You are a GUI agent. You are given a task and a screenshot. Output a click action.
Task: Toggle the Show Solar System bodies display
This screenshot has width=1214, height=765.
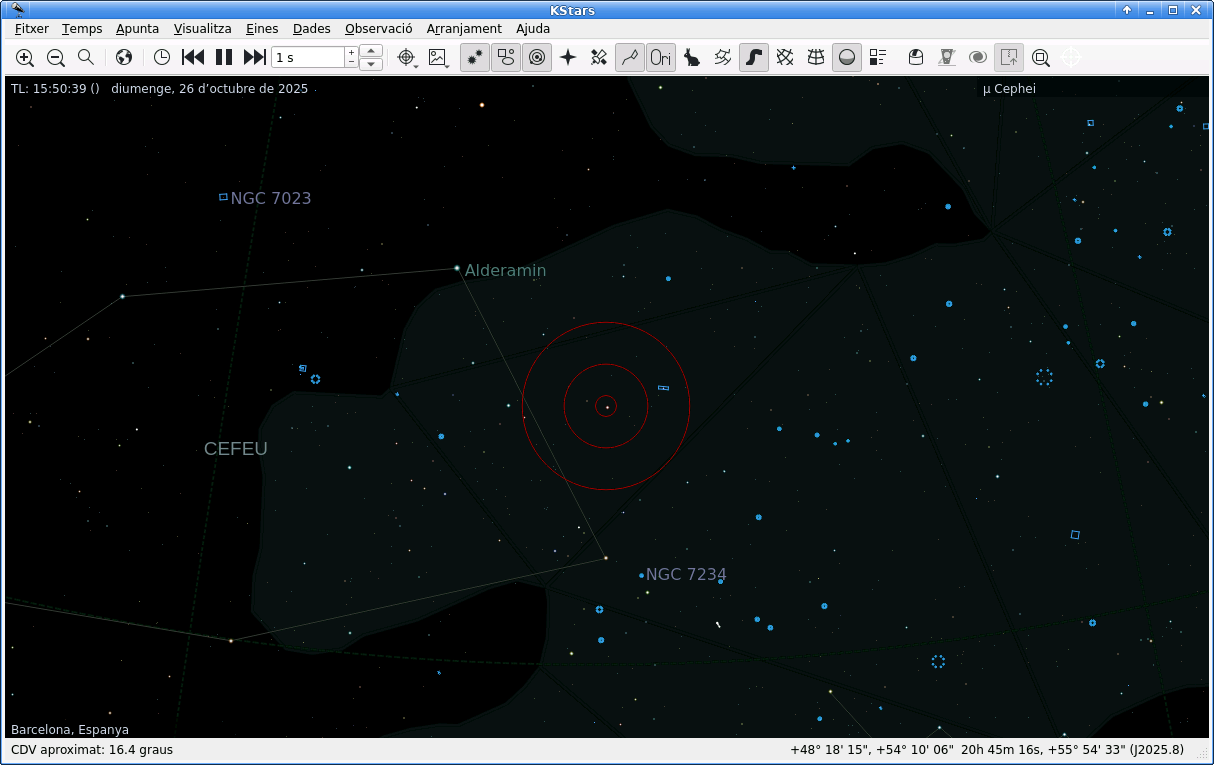click(537, 57)
